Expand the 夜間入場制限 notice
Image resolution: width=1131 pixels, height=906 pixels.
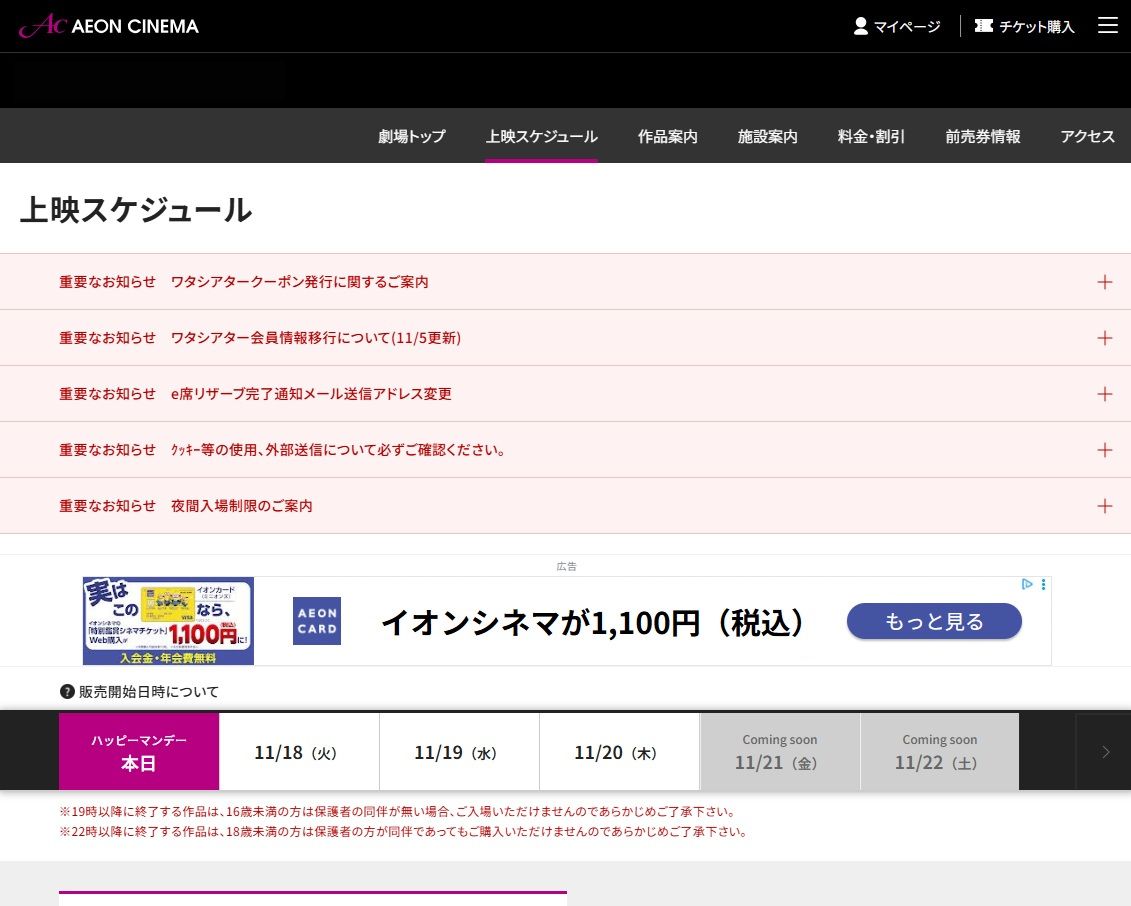(x=1104, y=506)
